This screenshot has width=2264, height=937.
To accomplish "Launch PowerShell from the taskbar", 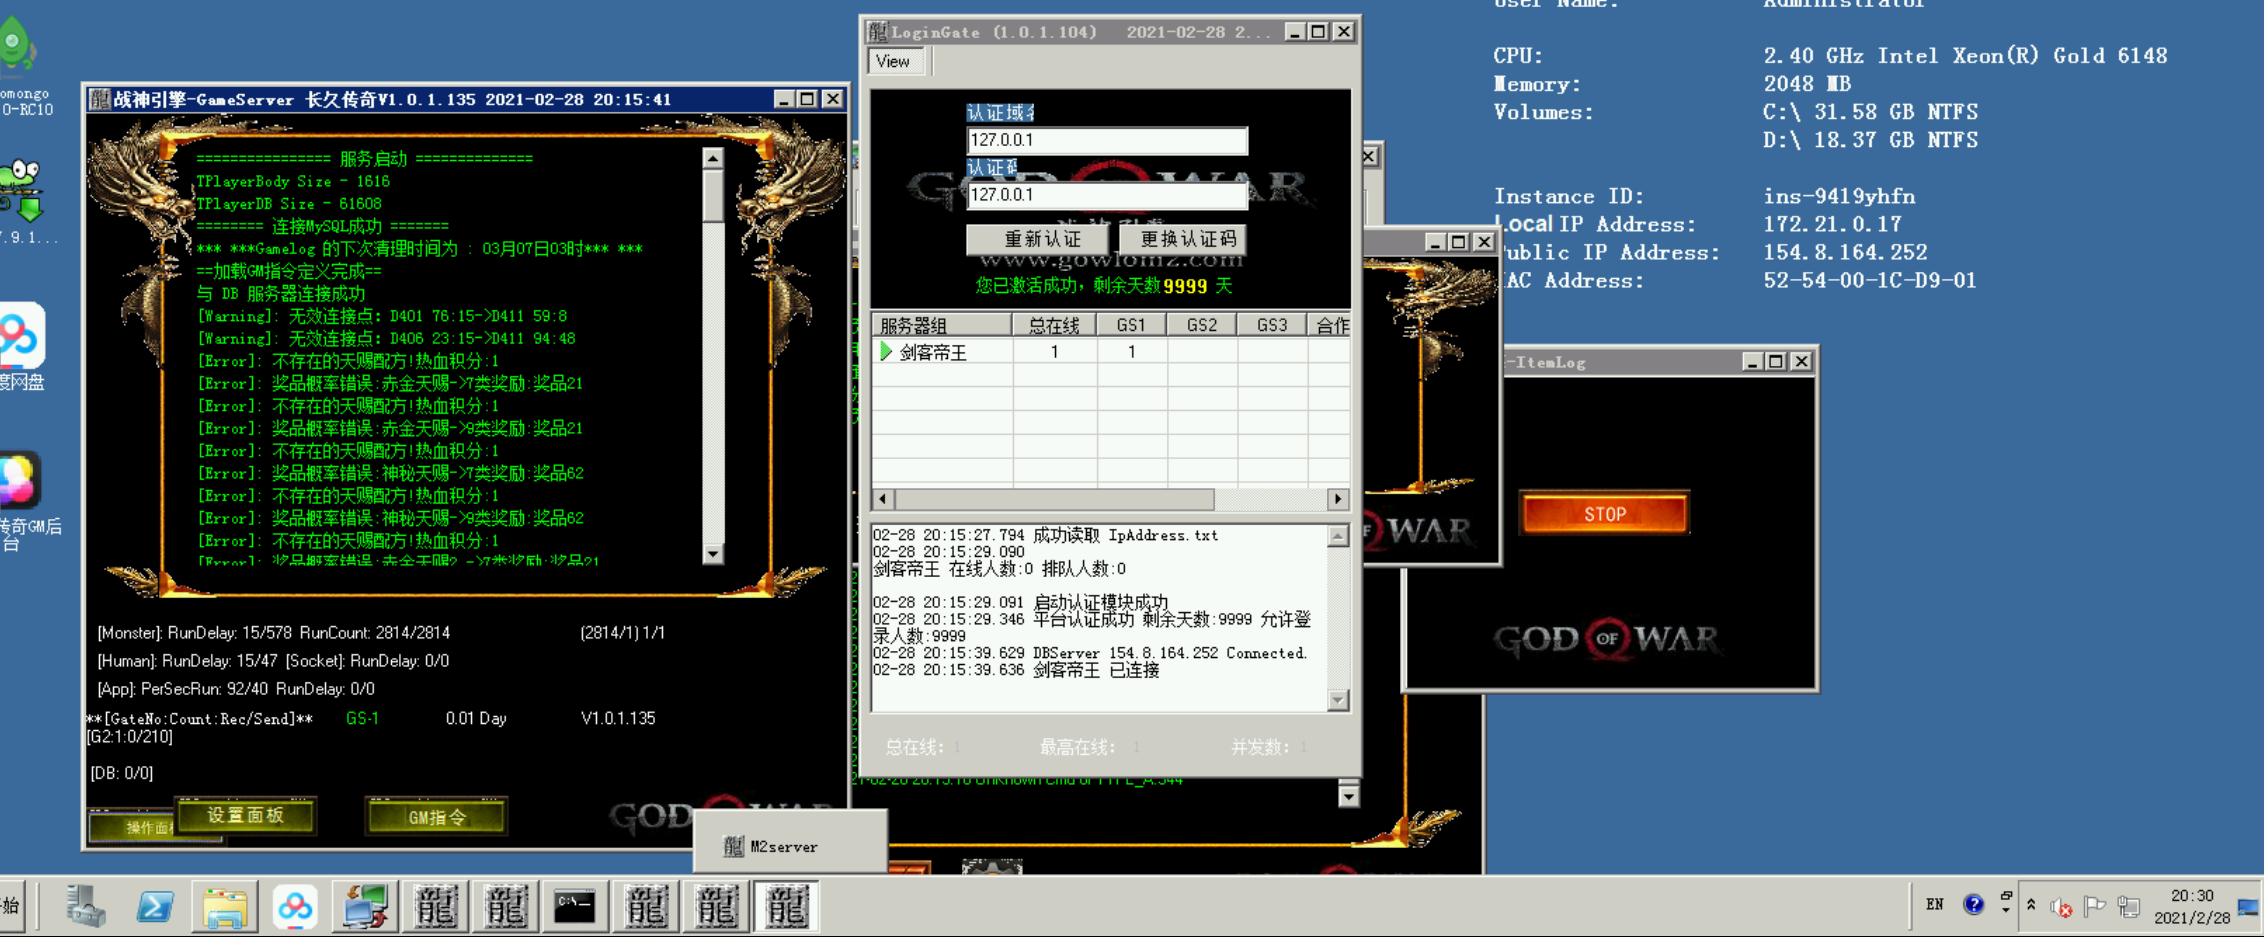I will click(155, 907).
